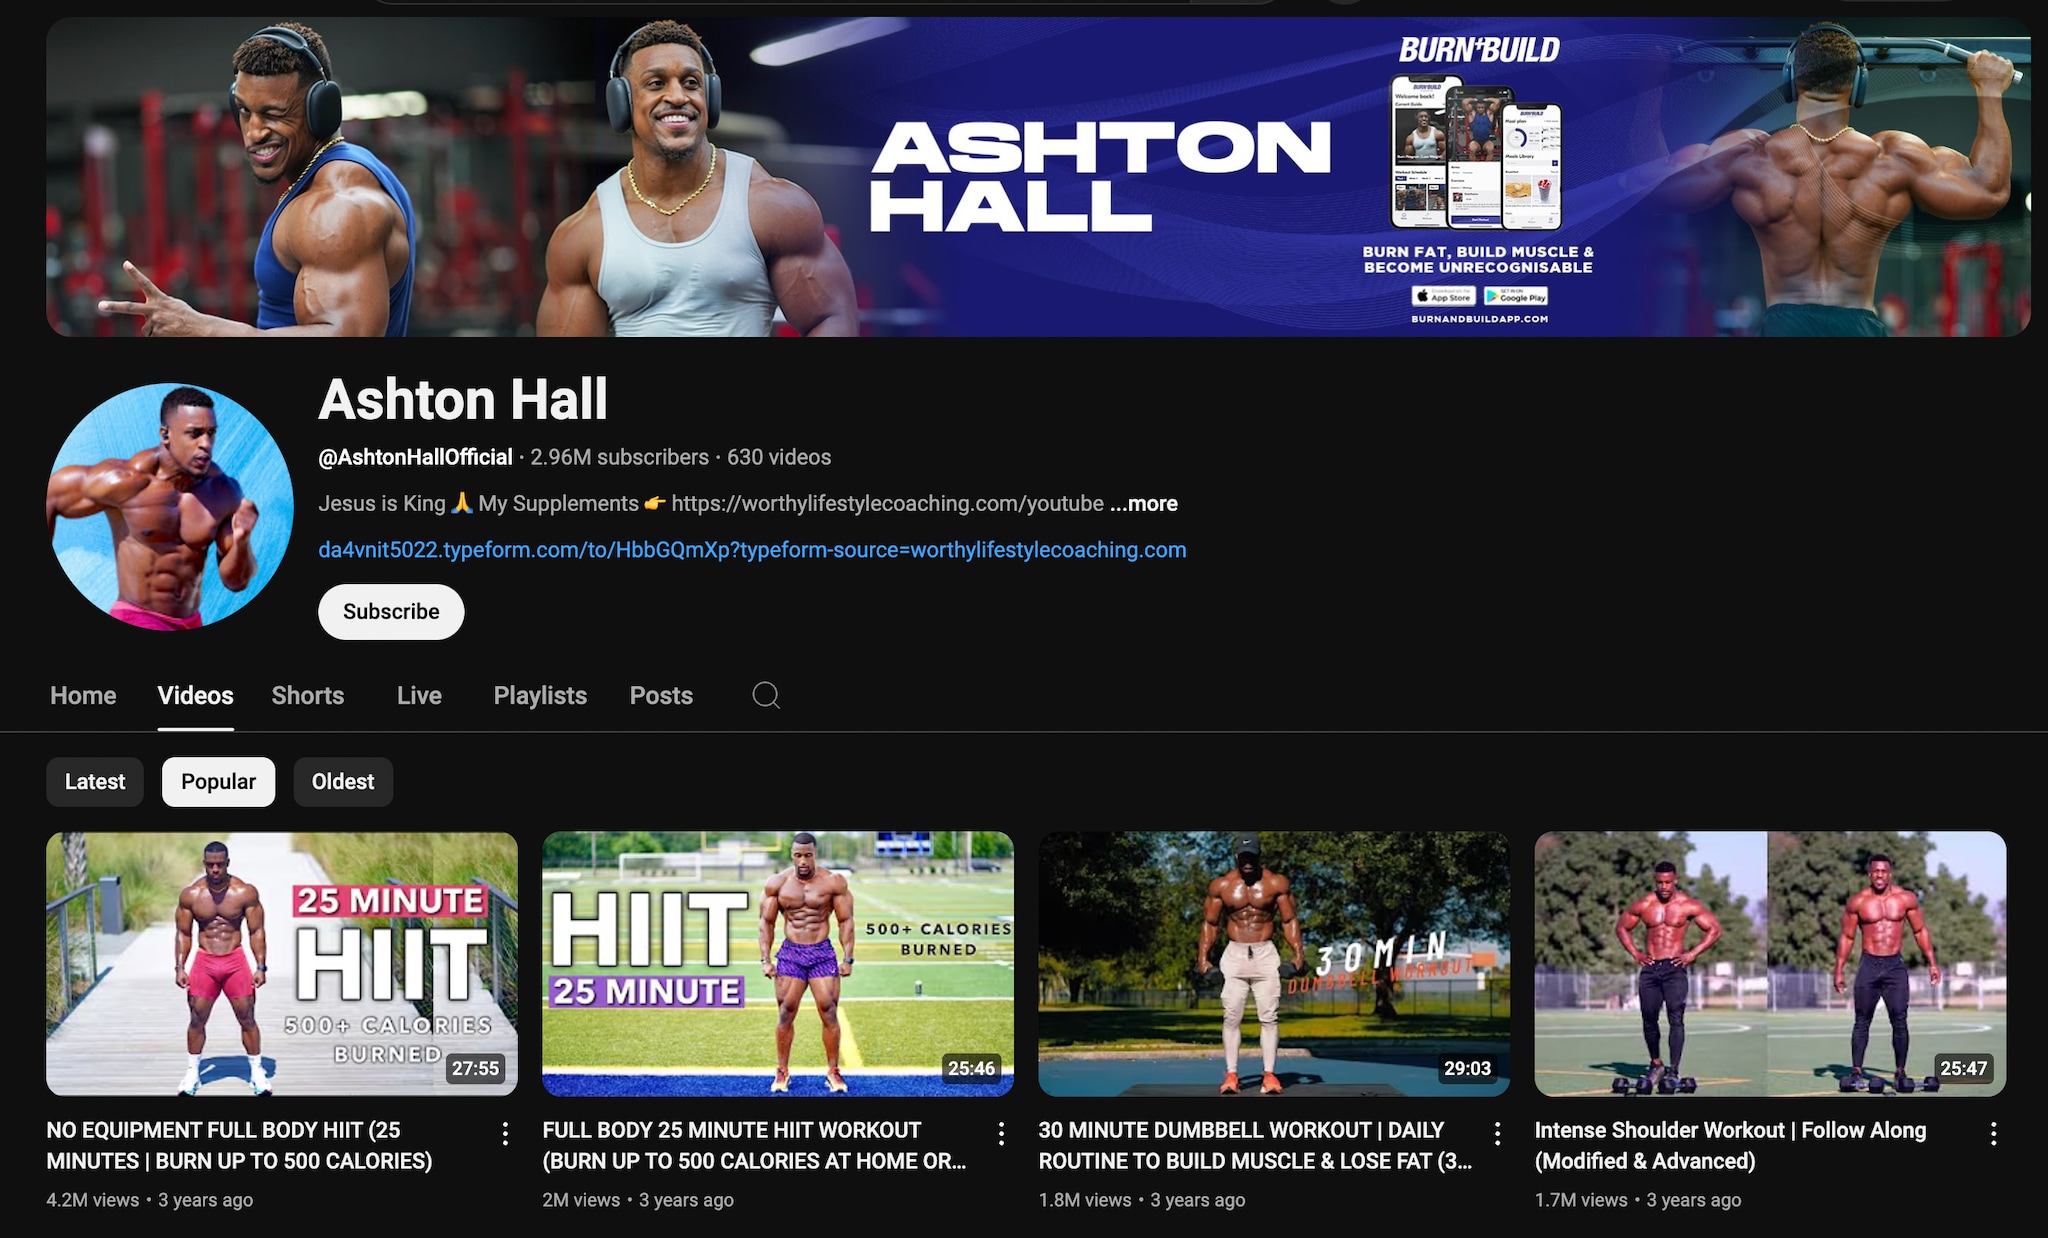Open the 30 min dumbbell workout thumbnail
The width and height of the screenshot is (2048, 1238).
(1274, 963)
